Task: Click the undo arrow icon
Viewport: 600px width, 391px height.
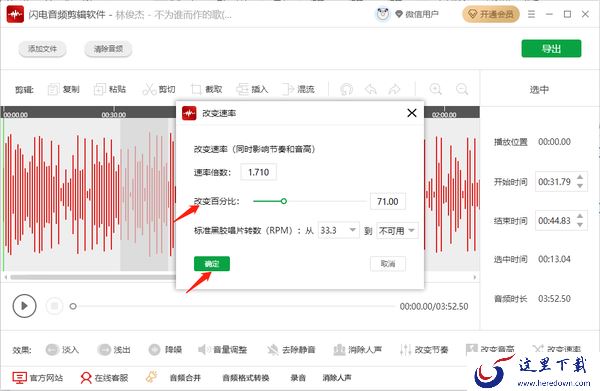Action: [370, 90]
